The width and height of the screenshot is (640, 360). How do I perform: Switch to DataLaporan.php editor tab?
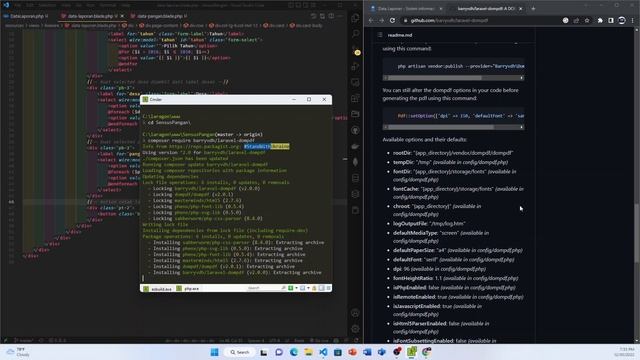coord(26,16)
